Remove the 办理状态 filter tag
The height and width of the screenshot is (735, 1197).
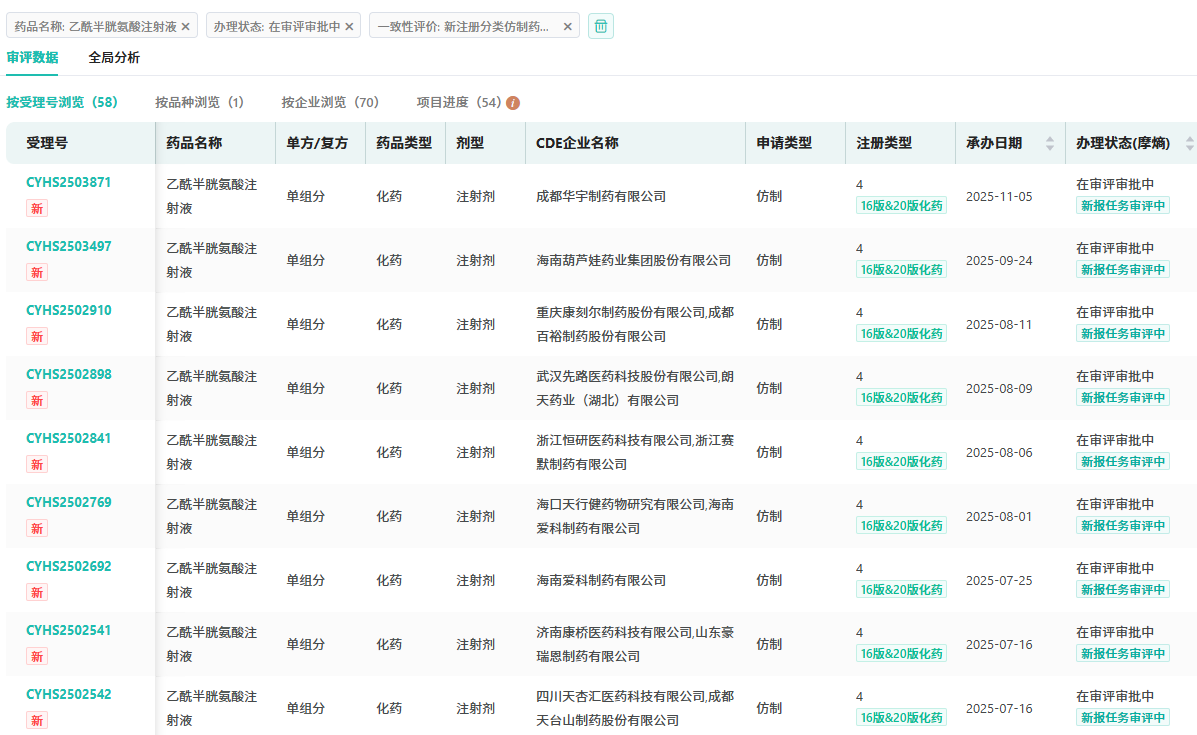pos(349,27)
